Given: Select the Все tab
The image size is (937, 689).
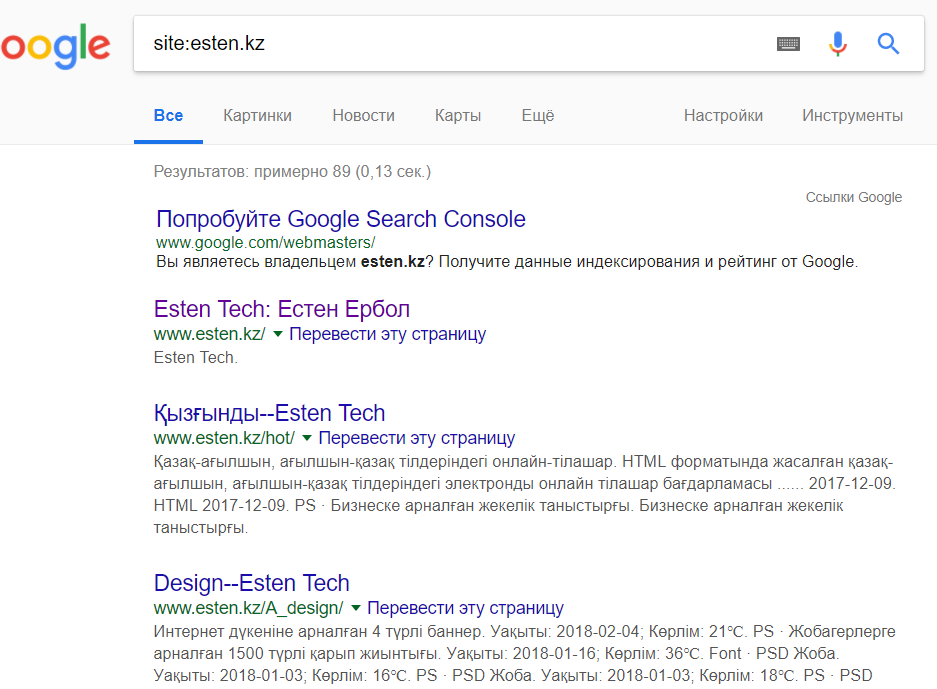Looking at the screenshot, I should 169,115.
